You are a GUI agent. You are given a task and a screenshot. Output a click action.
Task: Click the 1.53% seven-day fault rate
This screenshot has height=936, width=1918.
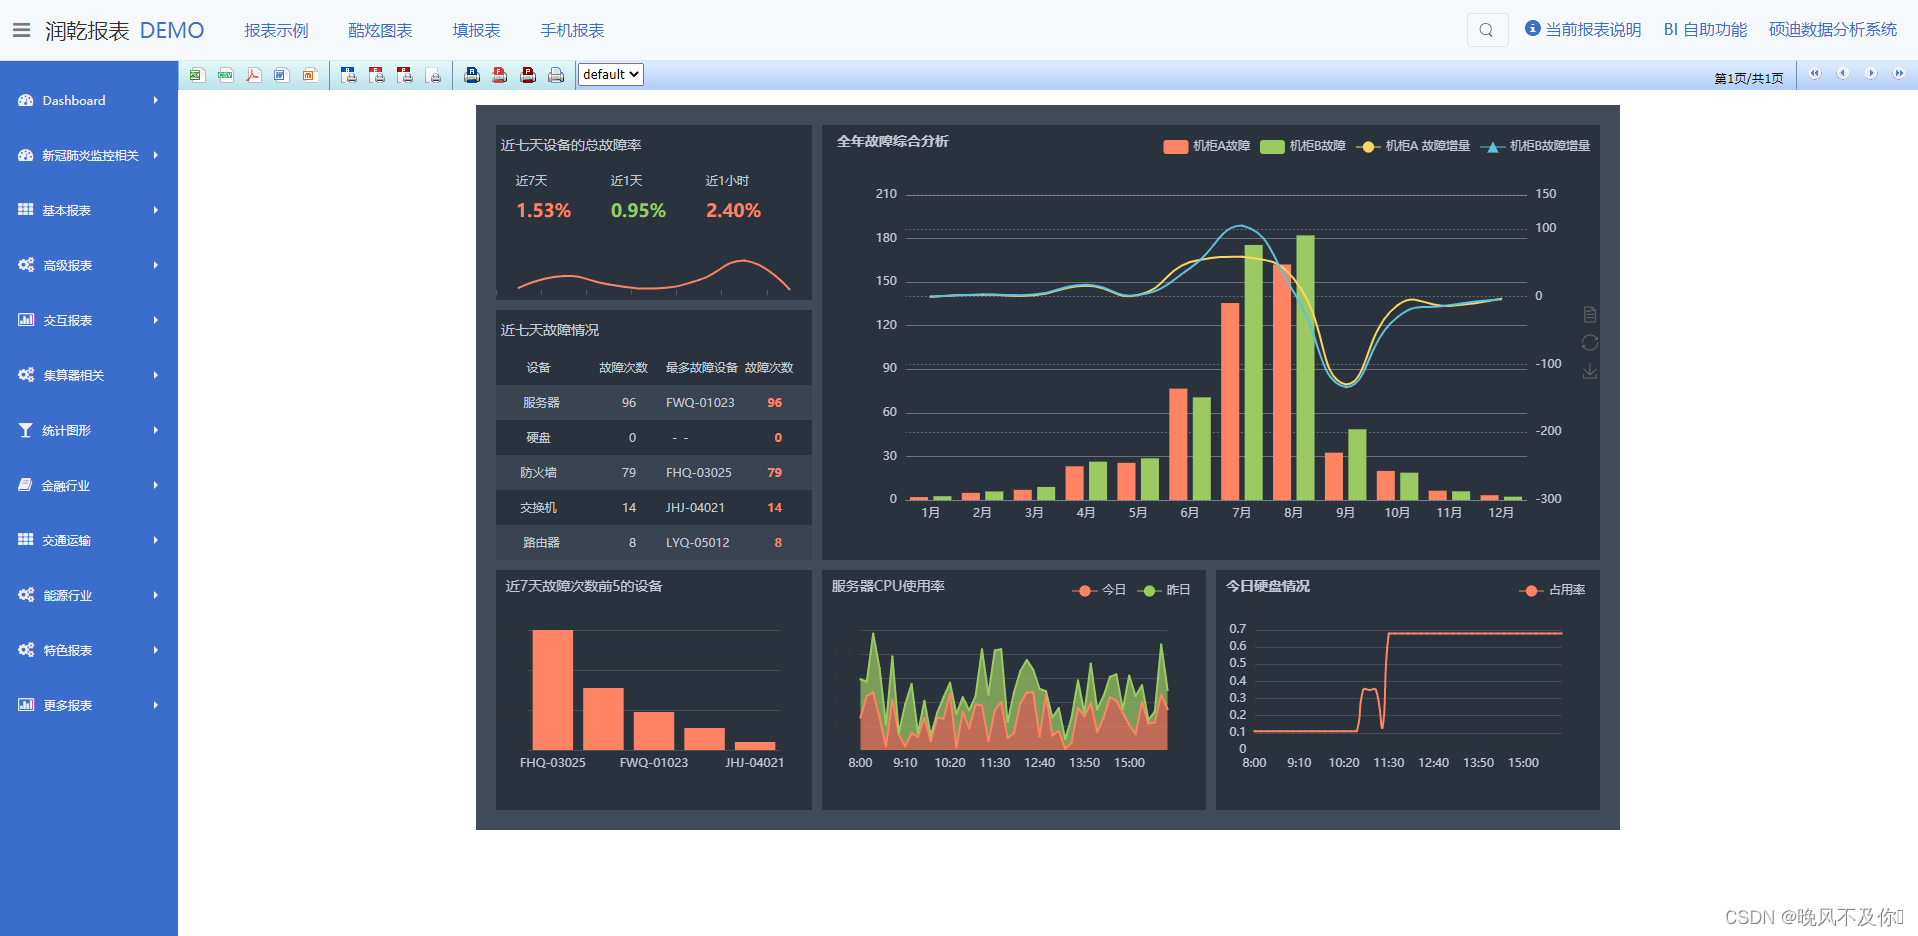(x=543, y=211)
